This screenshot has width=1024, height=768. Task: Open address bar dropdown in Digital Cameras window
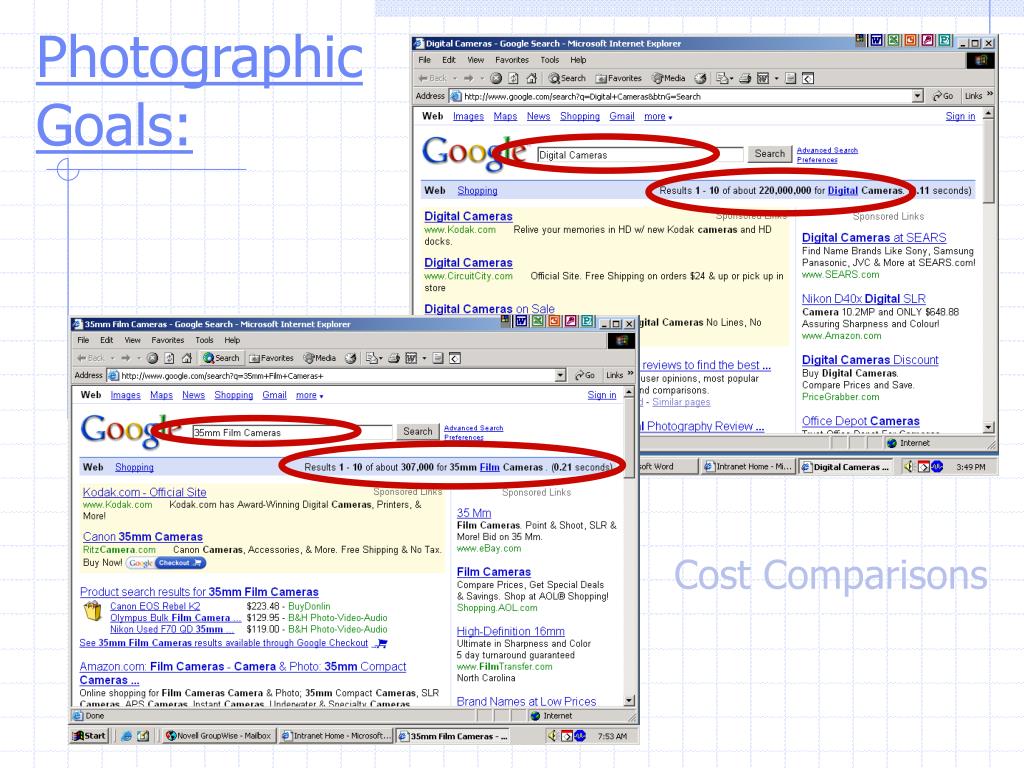[918, 96]
